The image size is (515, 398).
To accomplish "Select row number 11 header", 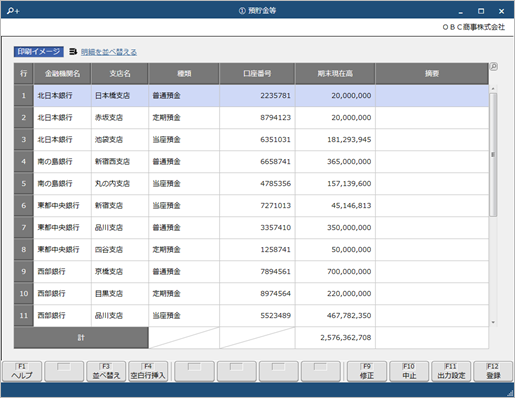I will pos(24,316).
